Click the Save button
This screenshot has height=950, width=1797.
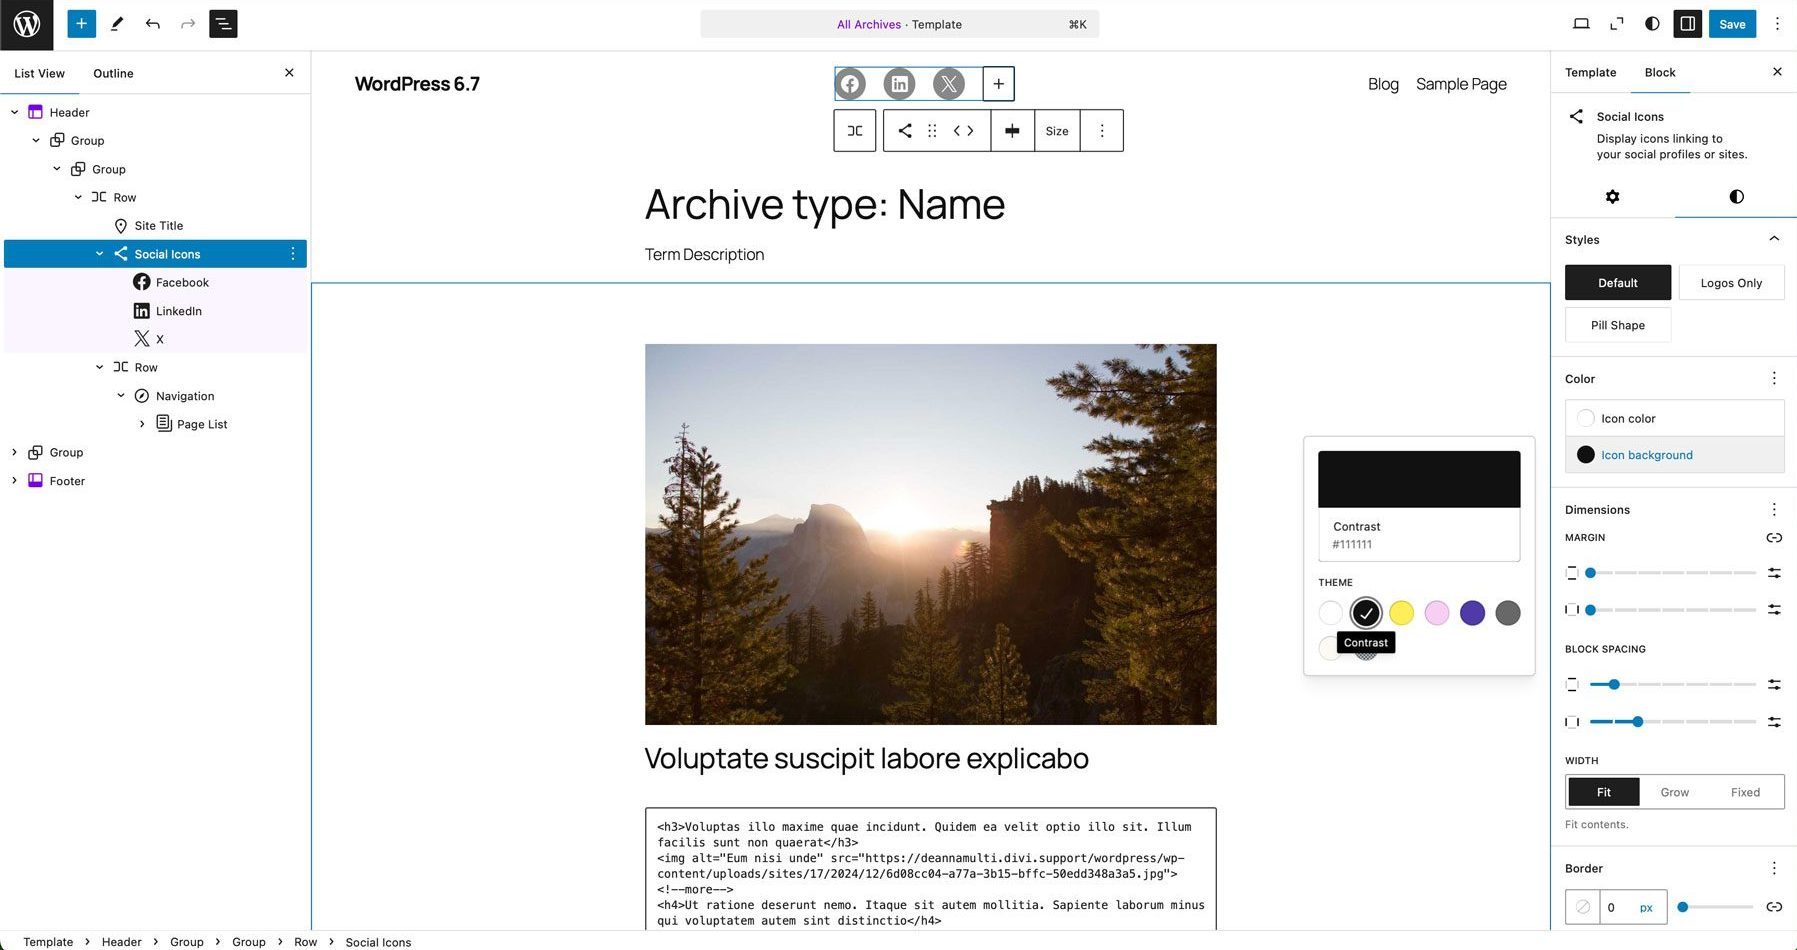pos(1732,23)
